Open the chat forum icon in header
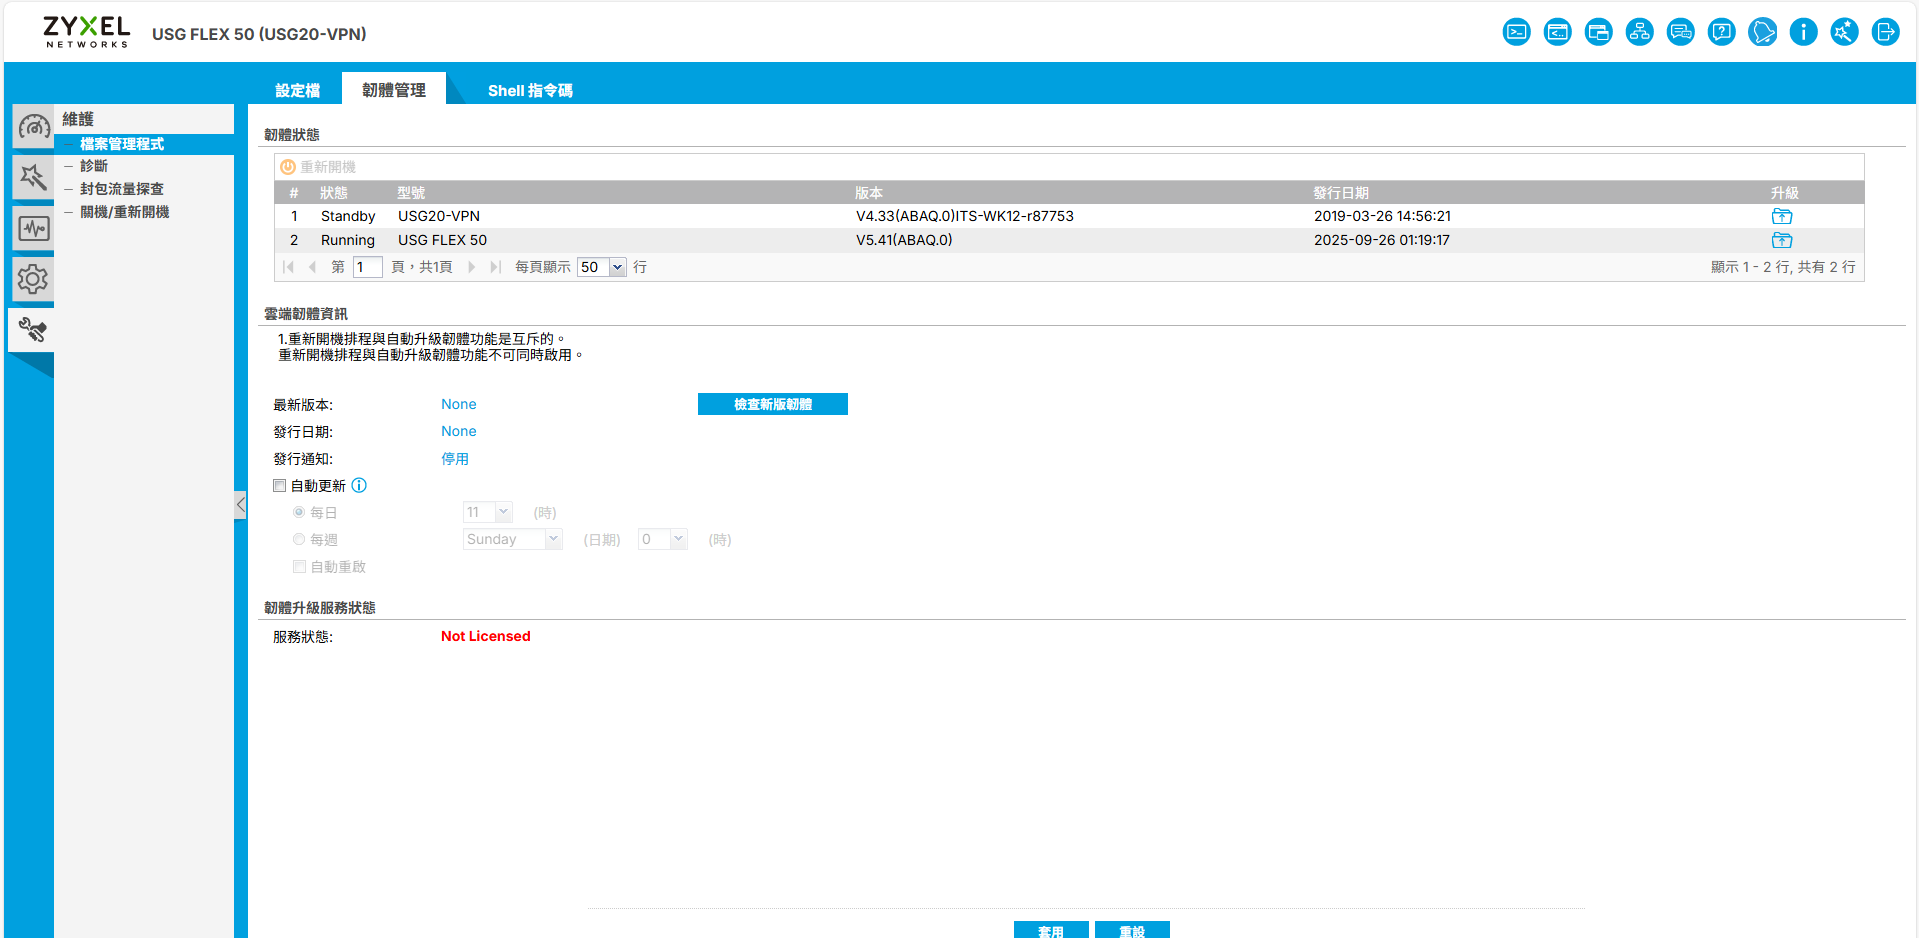1919x938 pixels. point(1680,32)
